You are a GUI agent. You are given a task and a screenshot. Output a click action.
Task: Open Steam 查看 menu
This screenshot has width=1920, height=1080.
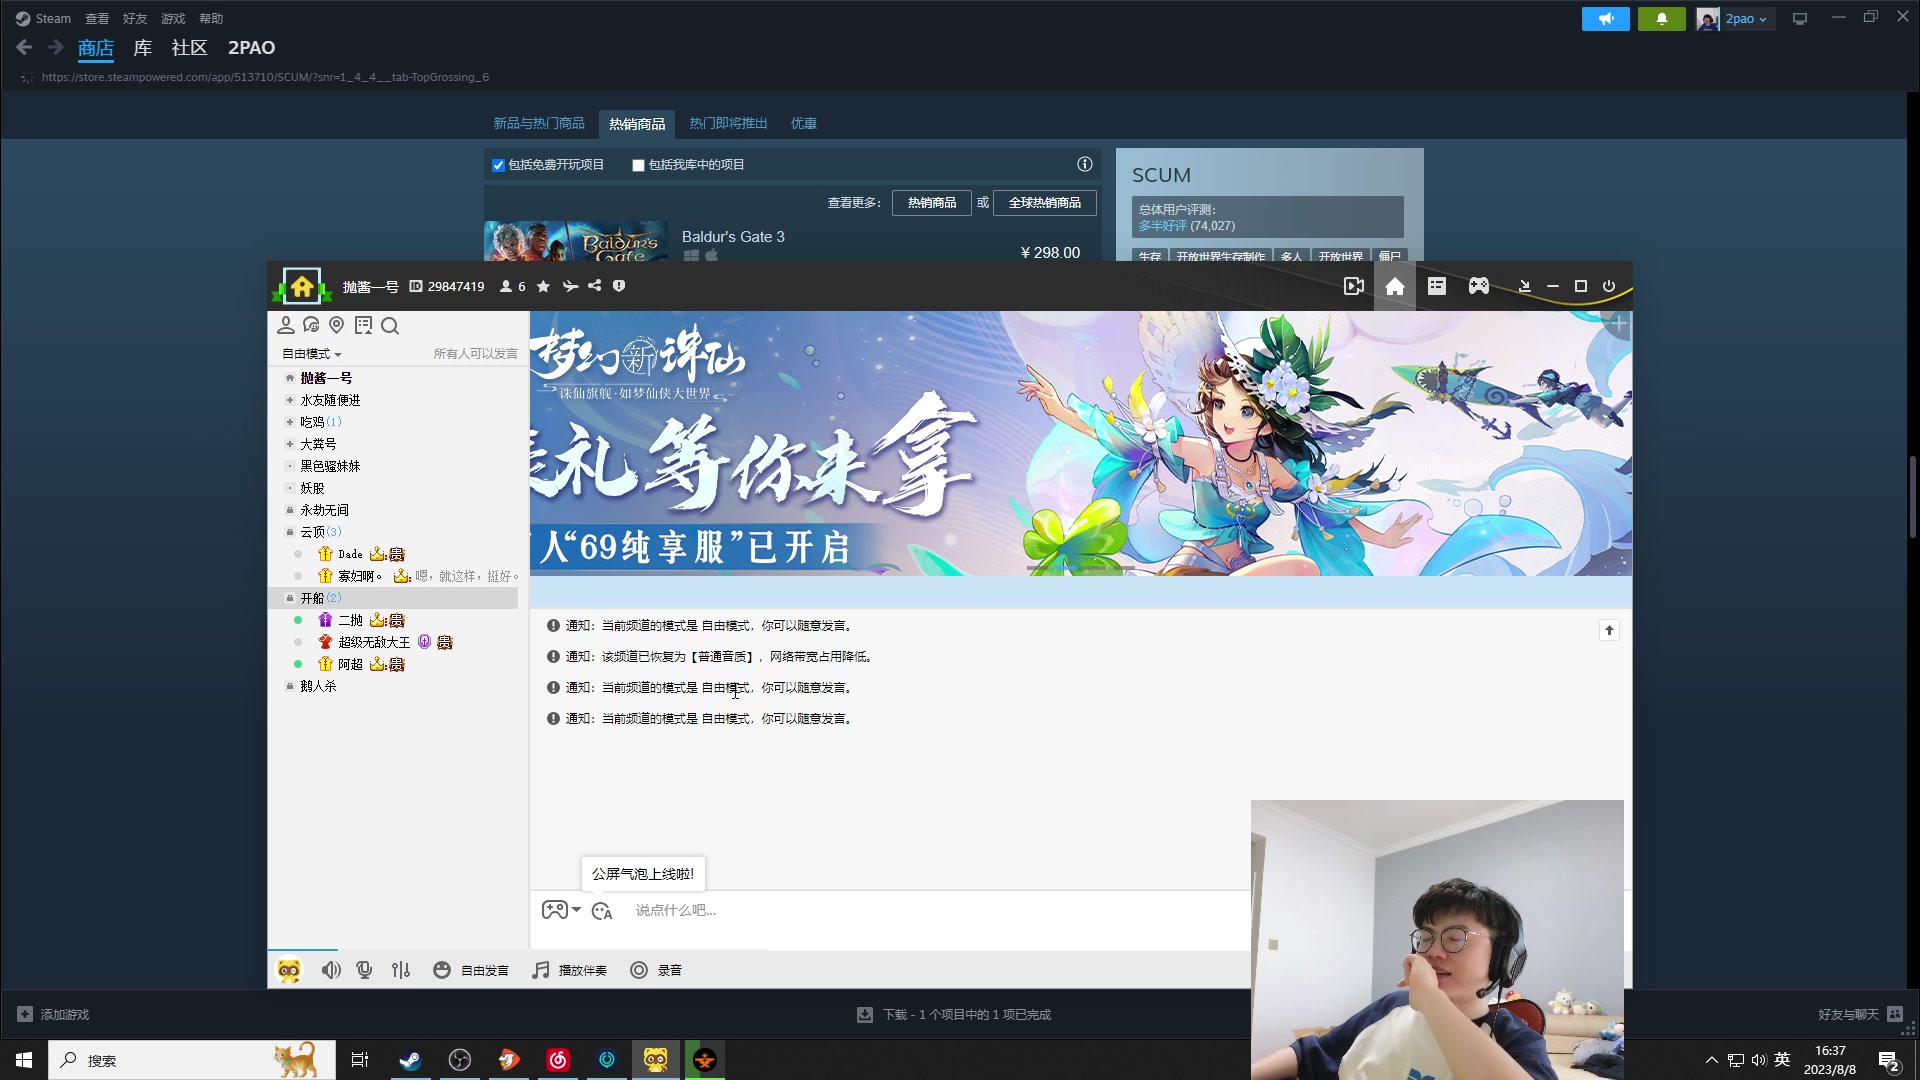pyautogui.click(x=97, y=19)
